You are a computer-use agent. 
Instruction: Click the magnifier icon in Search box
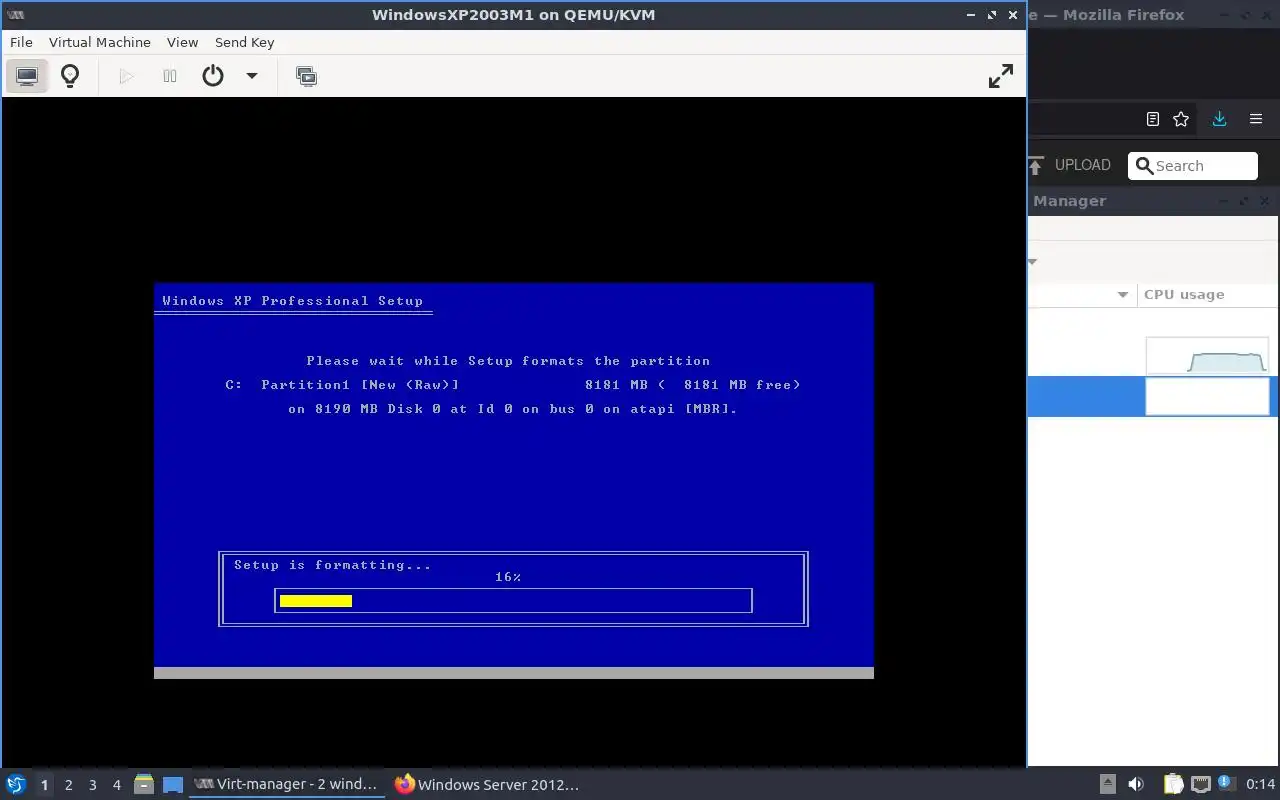pyautogui.click(x=1144, y=166)
